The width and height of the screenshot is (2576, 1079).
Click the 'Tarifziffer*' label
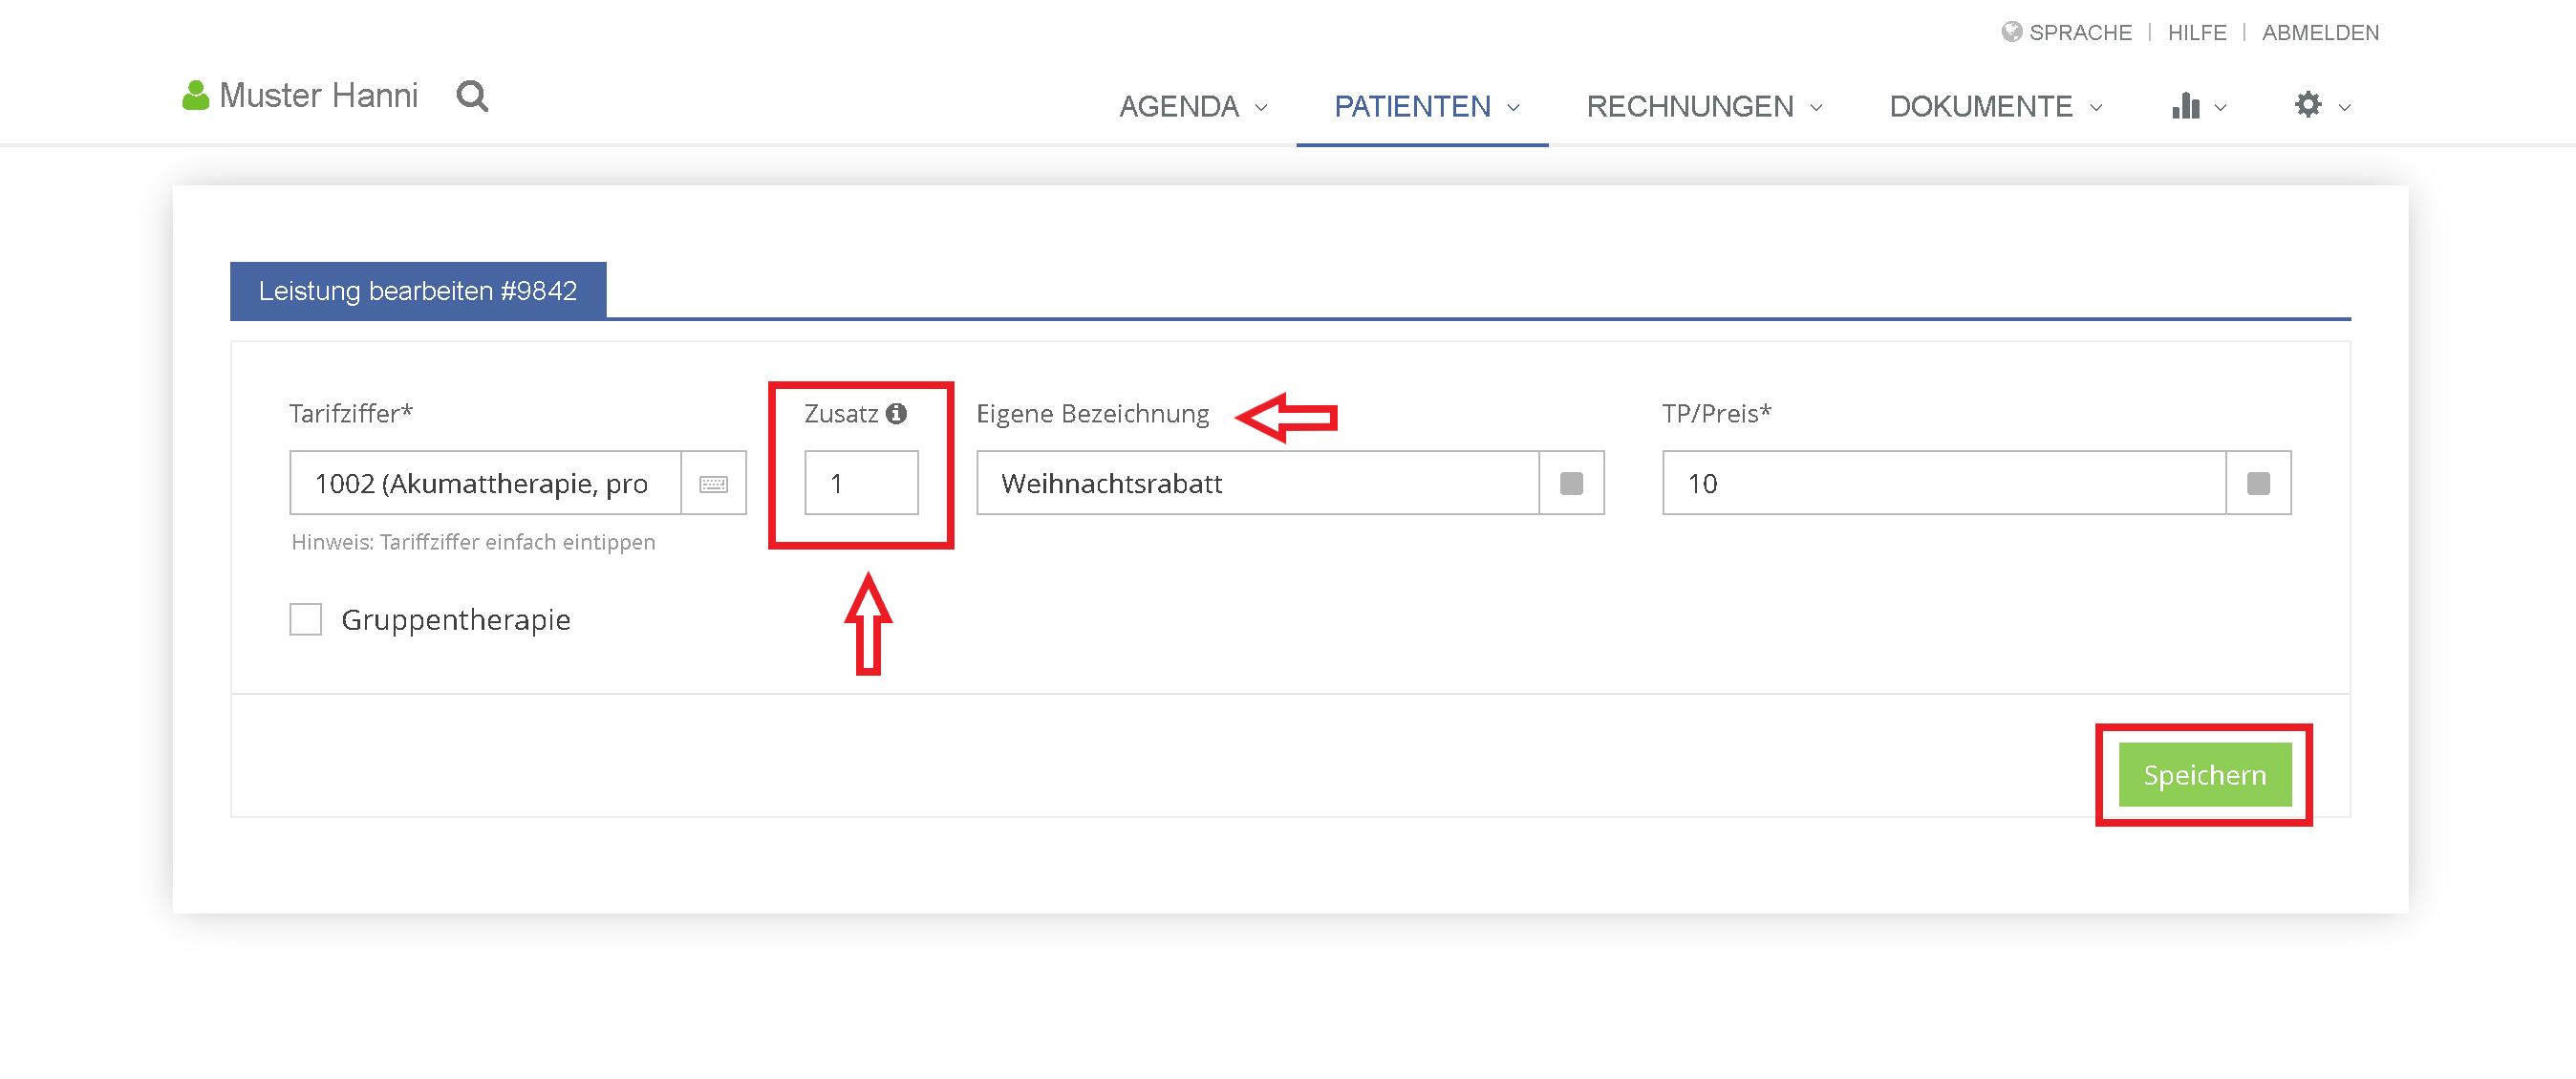click(x=350, y=413)
